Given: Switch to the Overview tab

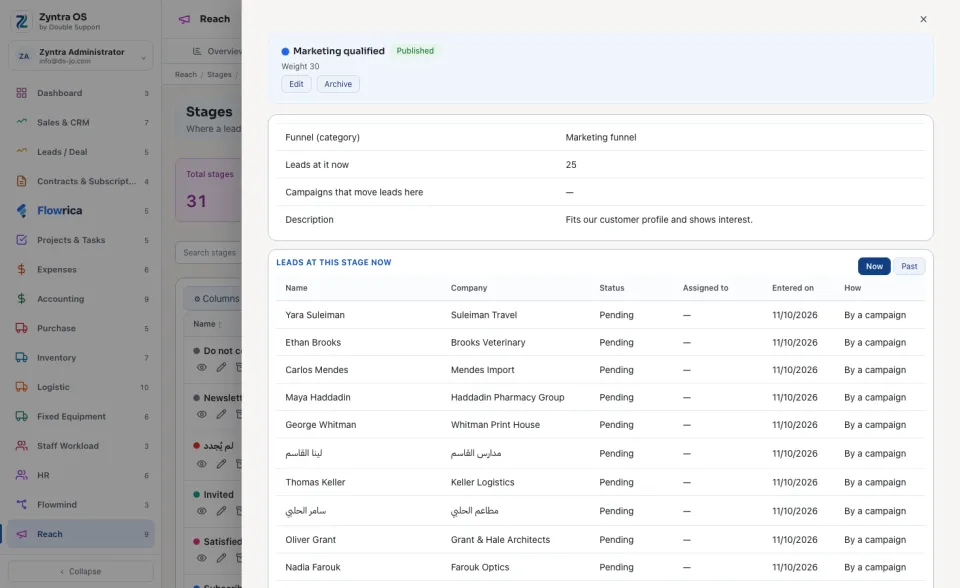Looking at the screenshot, I should point(217,51).
